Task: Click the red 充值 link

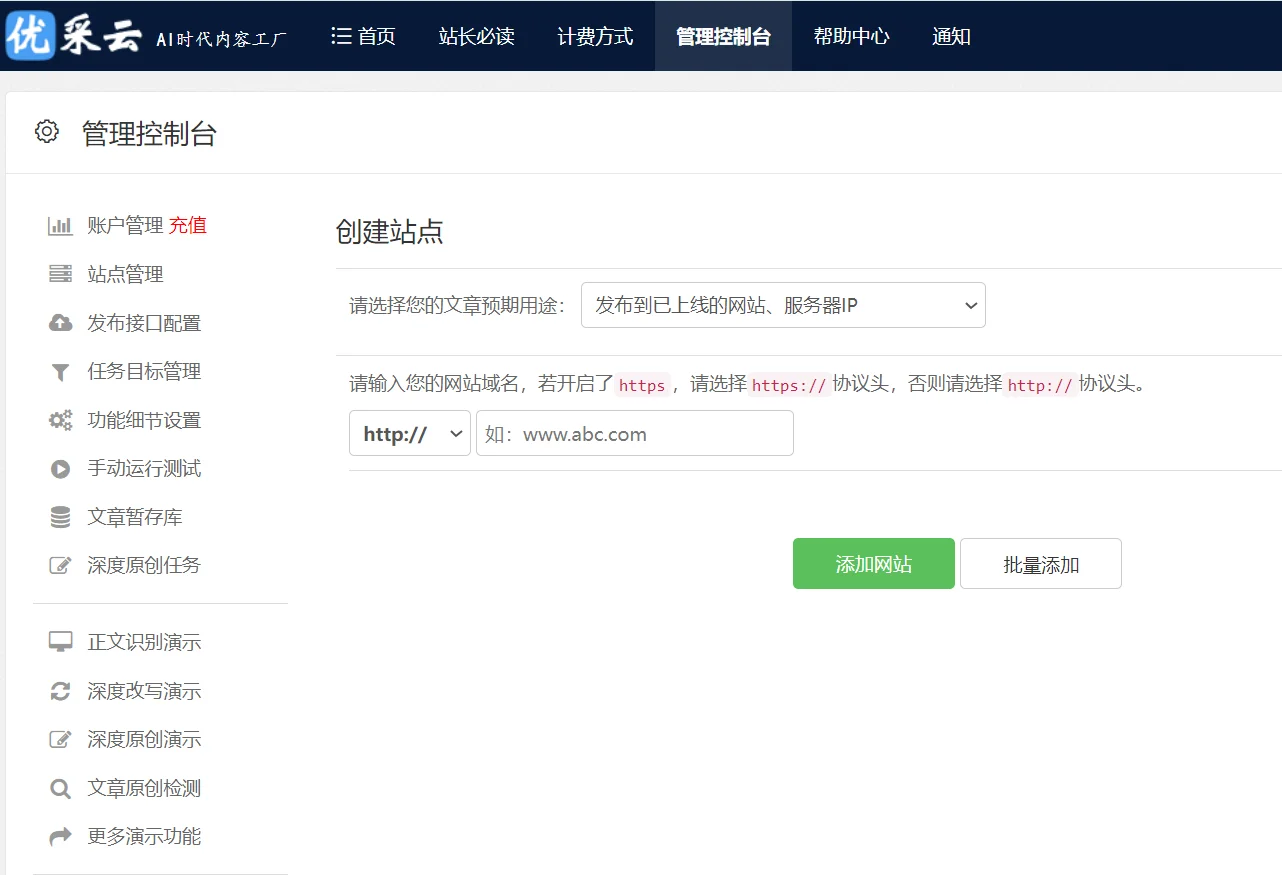Action: click(x=188, y=225)
